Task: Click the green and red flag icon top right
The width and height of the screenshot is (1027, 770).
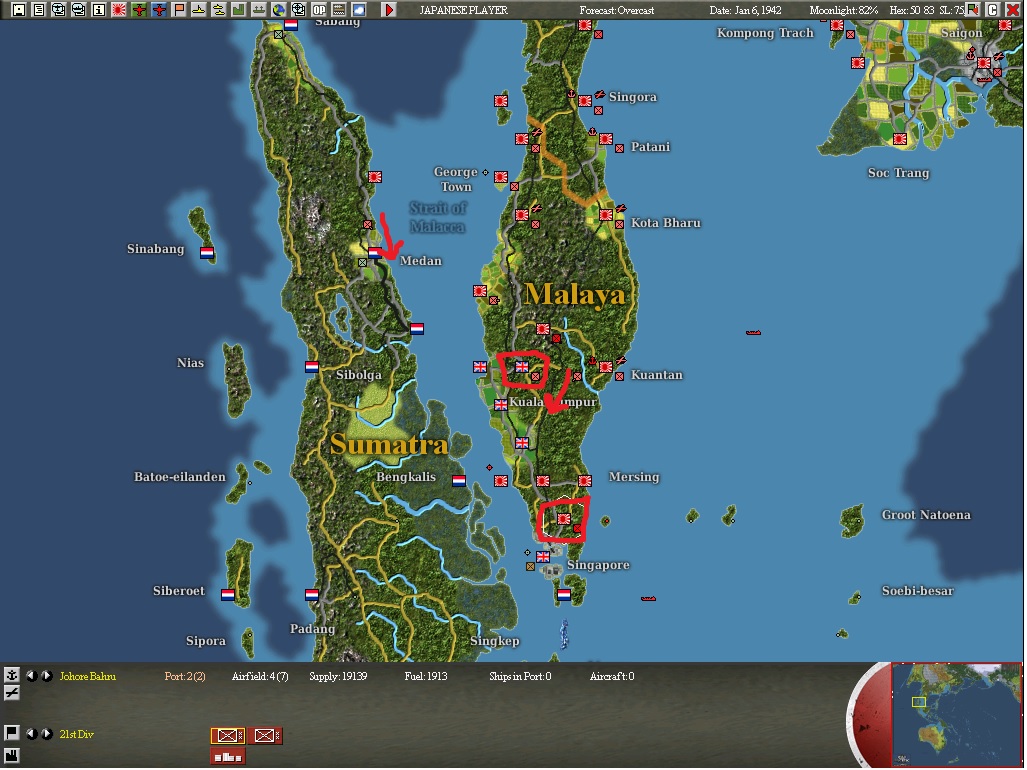Action: click(x=973, y=10)
